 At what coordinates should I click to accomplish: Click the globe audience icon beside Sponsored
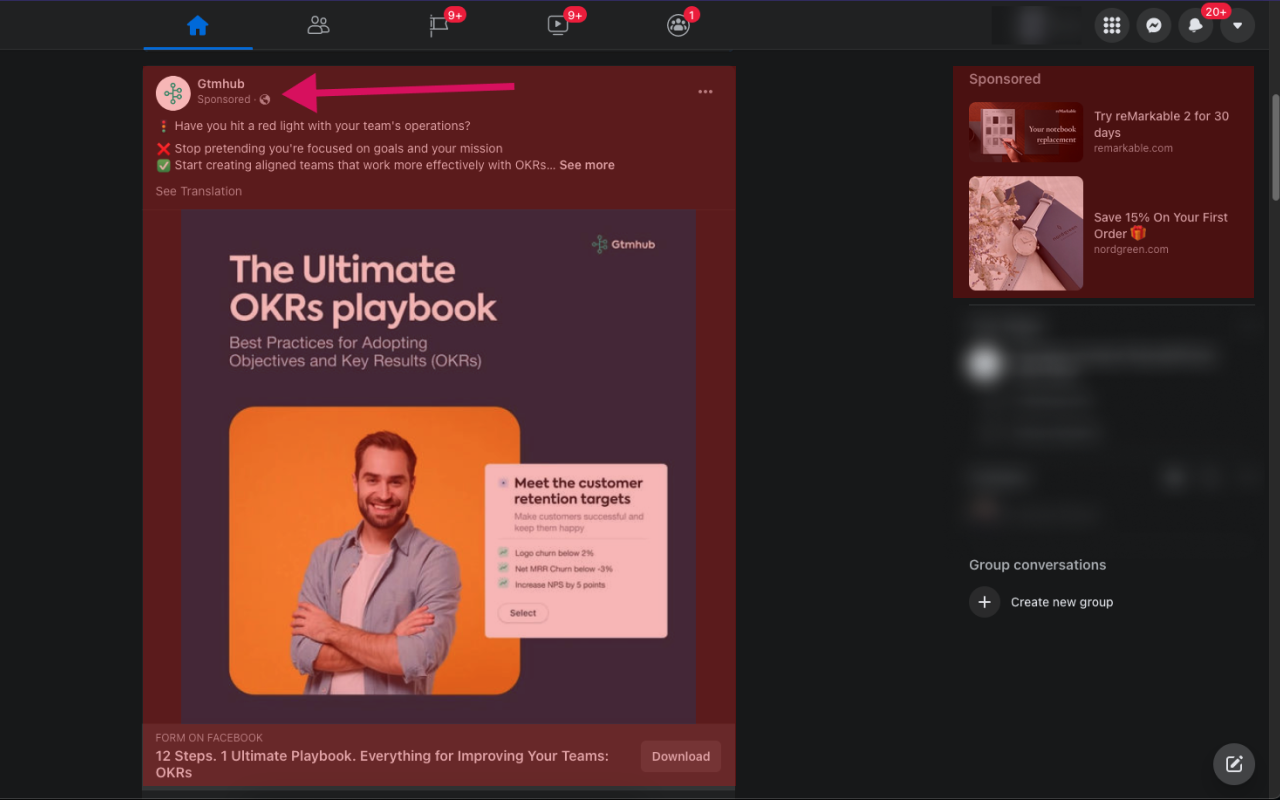(x=264, y=100)
